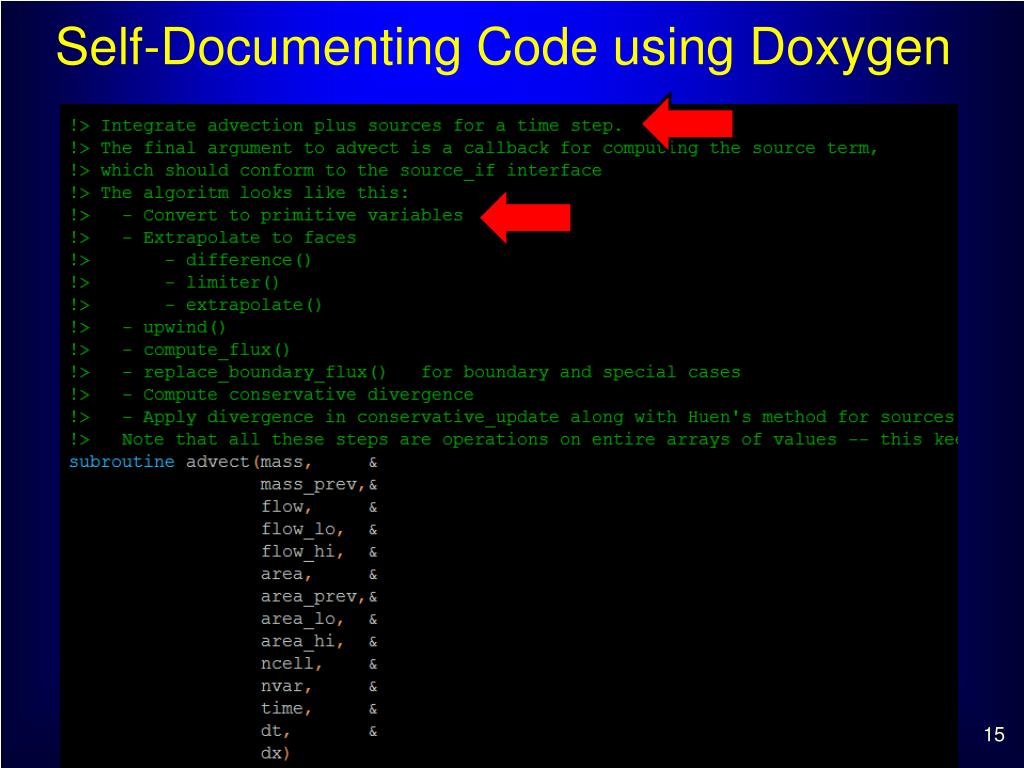
Task: Select the 'time,' argument
Action: pyautogui.click(x=286, y=709)
